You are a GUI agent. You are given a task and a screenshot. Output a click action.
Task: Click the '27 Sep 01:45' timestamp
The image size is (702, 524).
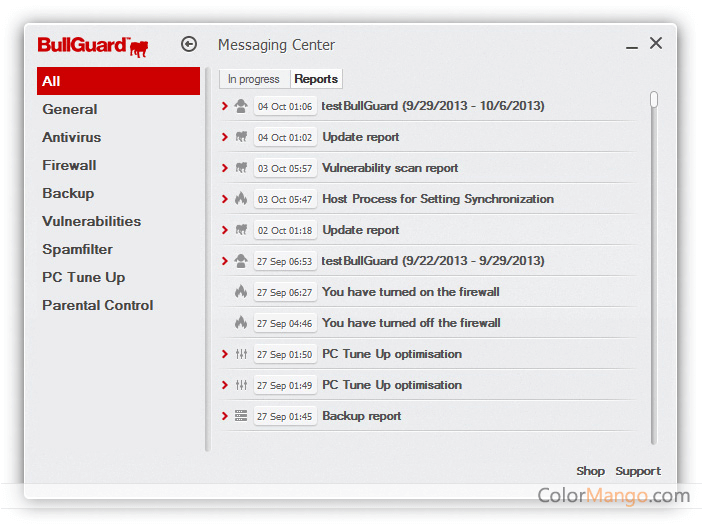285,417
